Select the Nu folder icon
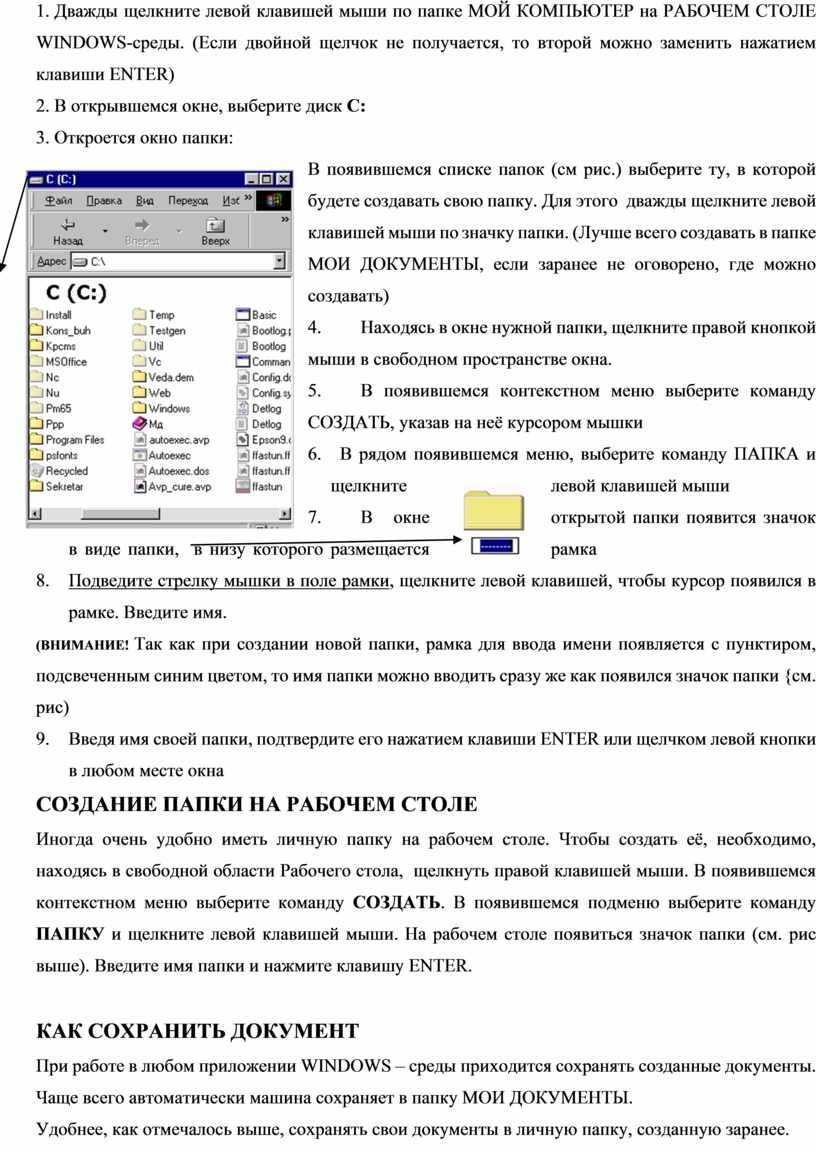This screenshot has height=1152, width=816. tap(37, 392)
